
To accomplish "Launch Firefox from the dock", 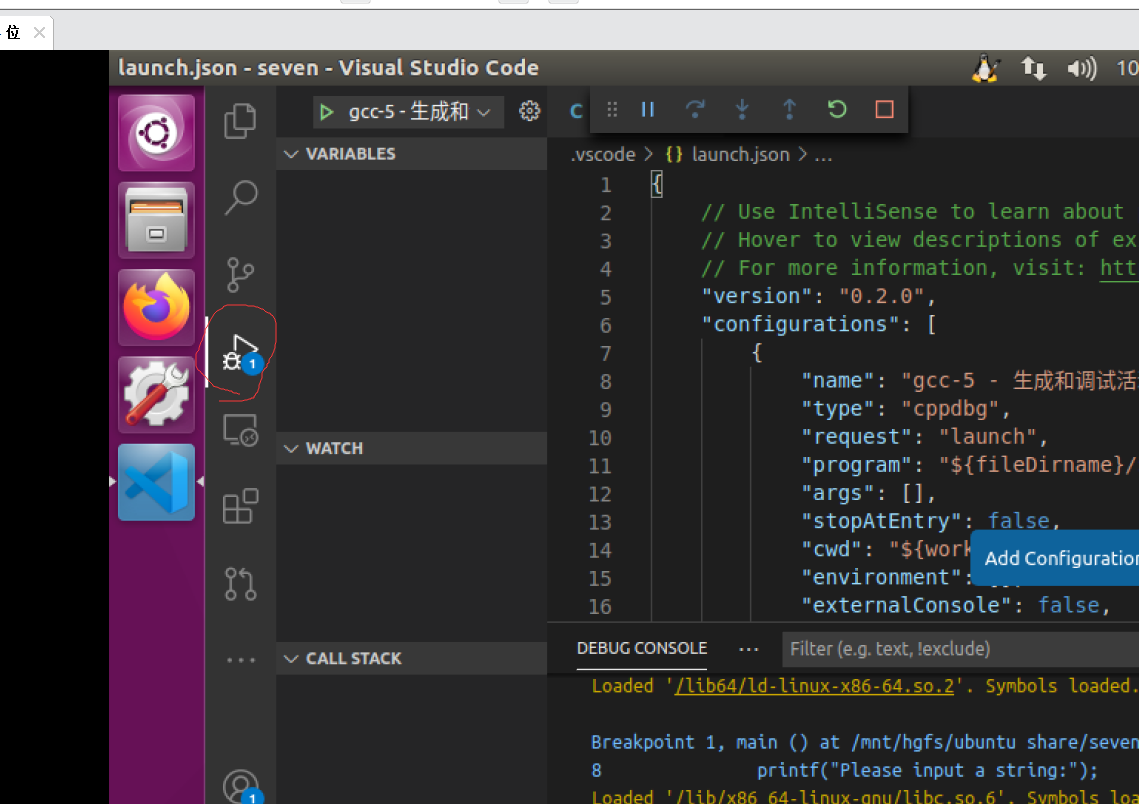I will point(156,306).
